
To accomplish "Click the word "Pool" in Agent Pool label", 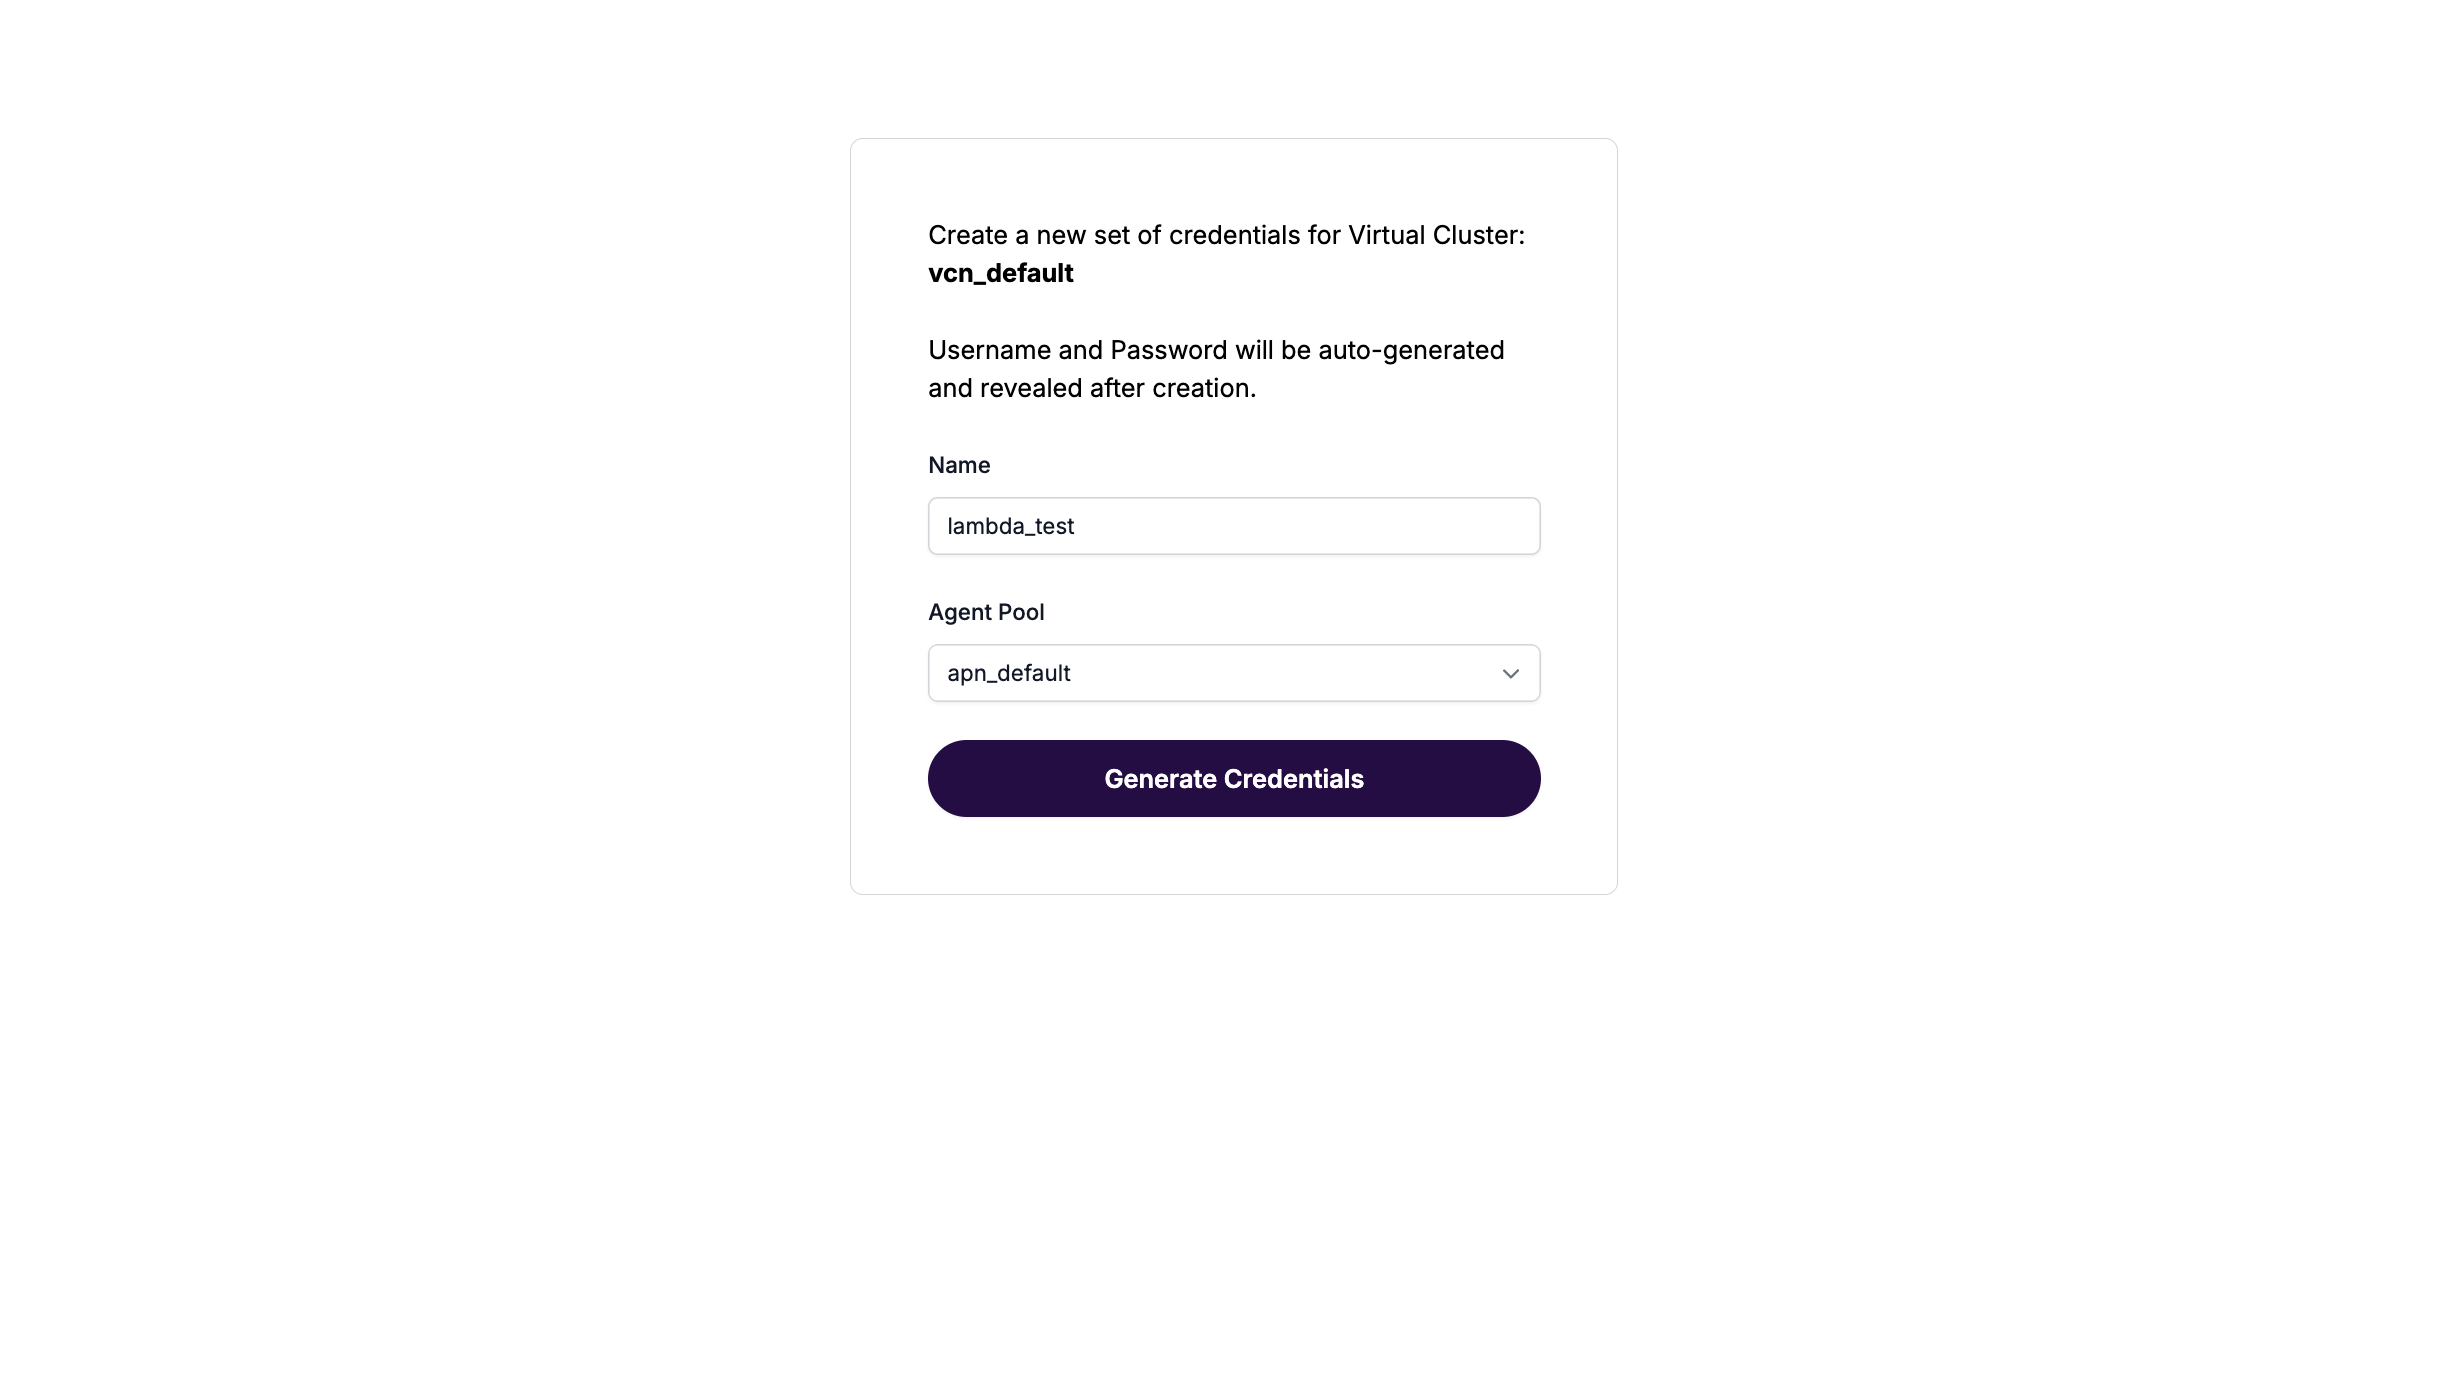I will coord(1020,612).
